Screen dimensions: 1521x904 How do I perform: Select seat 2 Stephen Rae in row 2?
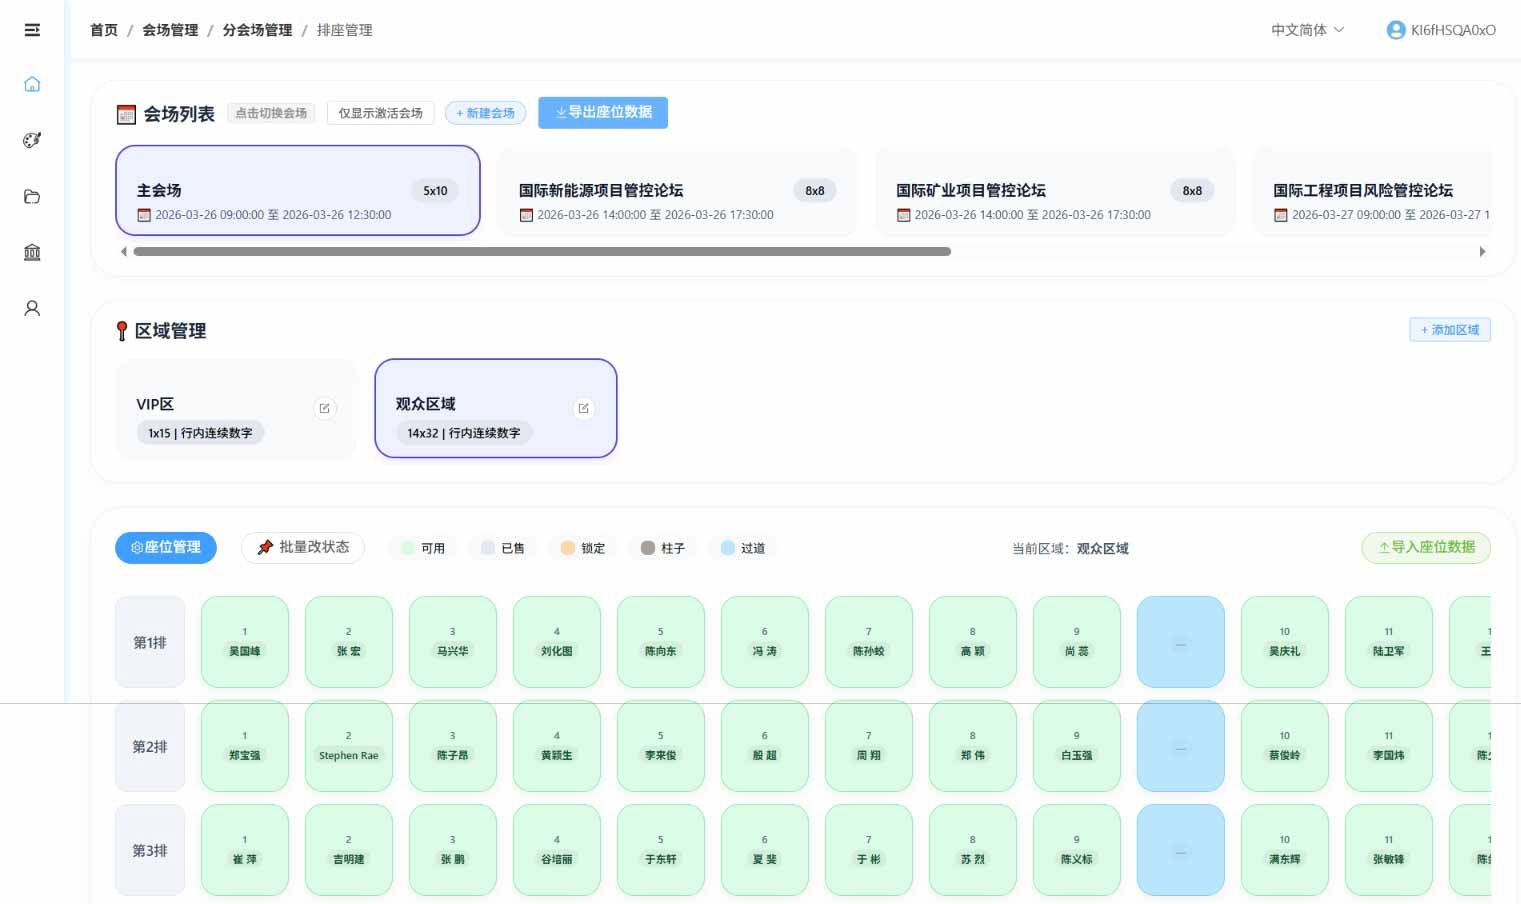tap(349, 746)
